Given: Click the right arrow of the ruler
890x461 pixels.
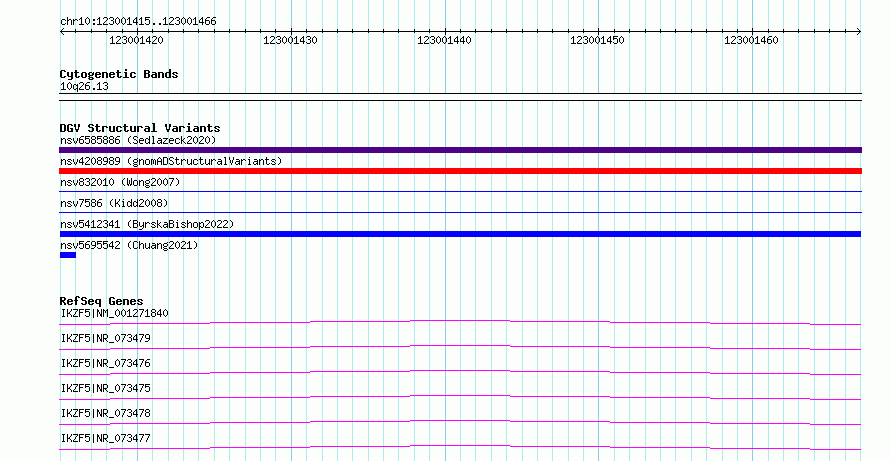Looking at the screenshot, I should tap(858, 32).
